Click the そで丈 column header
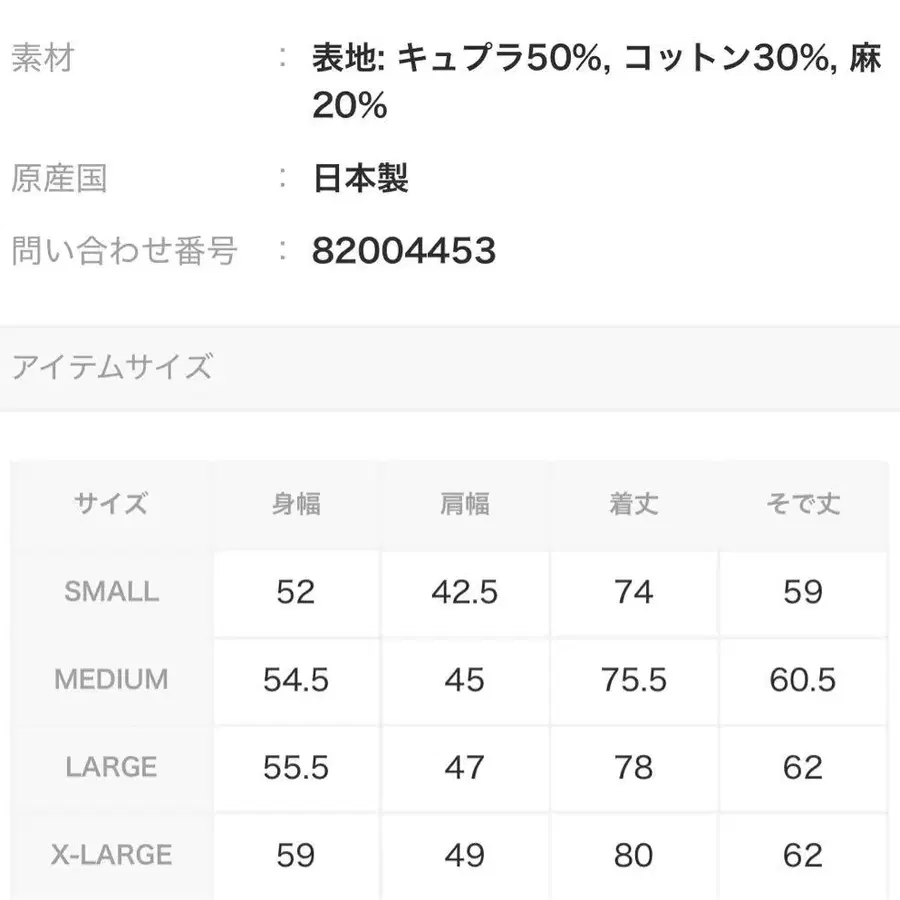 803,504
